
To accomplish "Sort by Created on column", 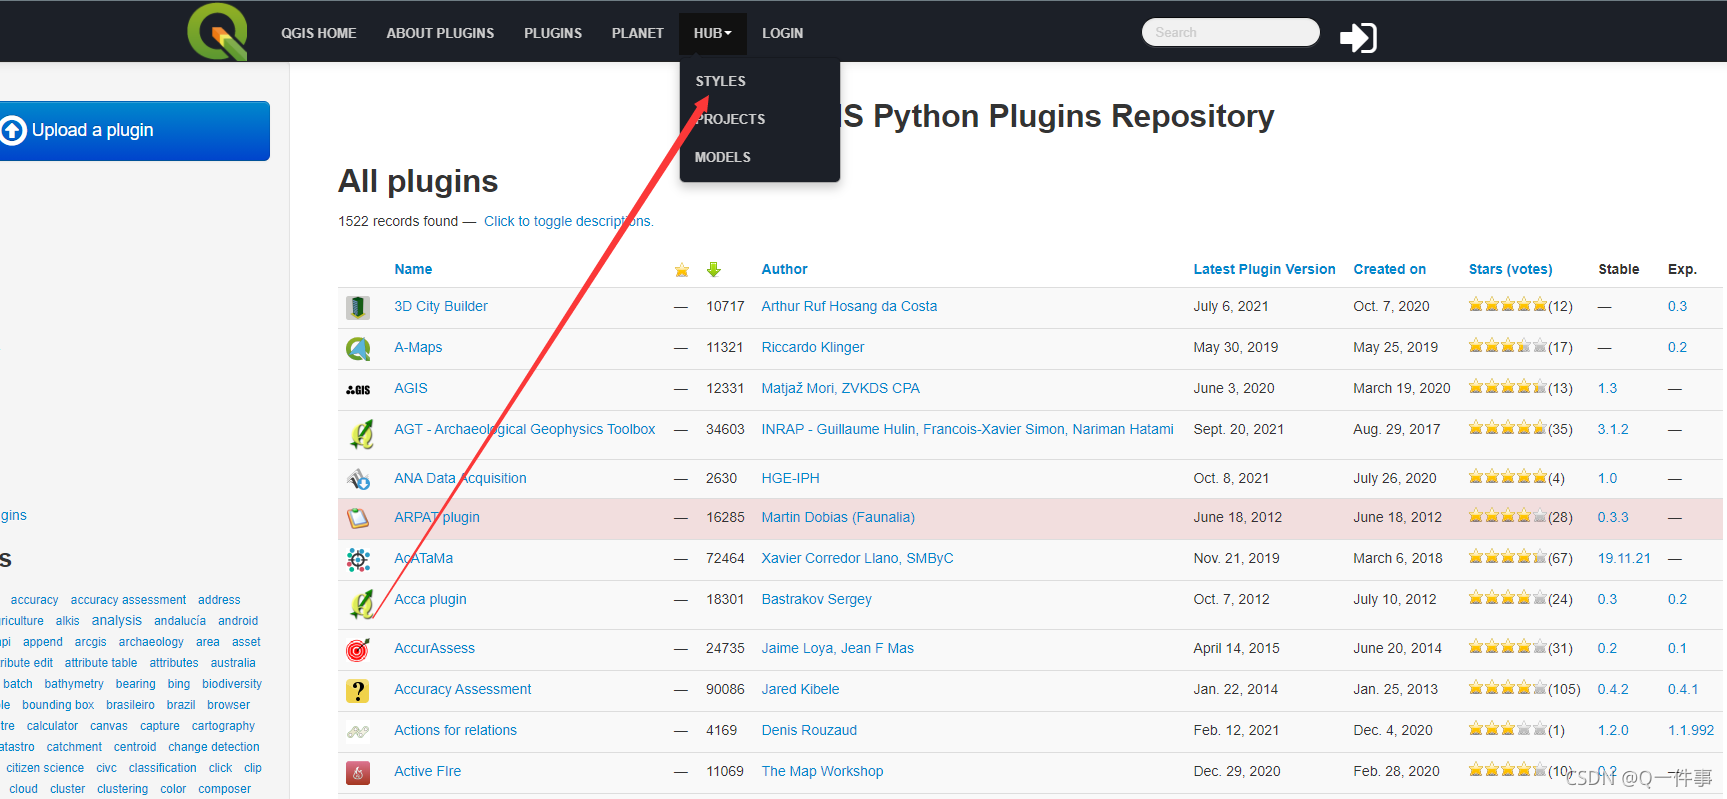I will coord(1389,269).
